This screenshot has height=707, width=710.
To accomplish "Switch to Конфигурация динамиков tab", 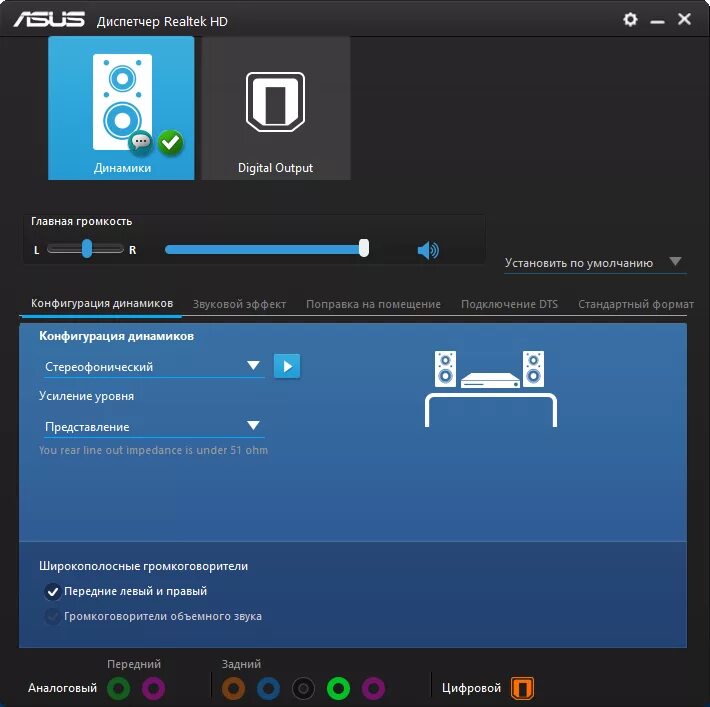I will tap(102, 303).
